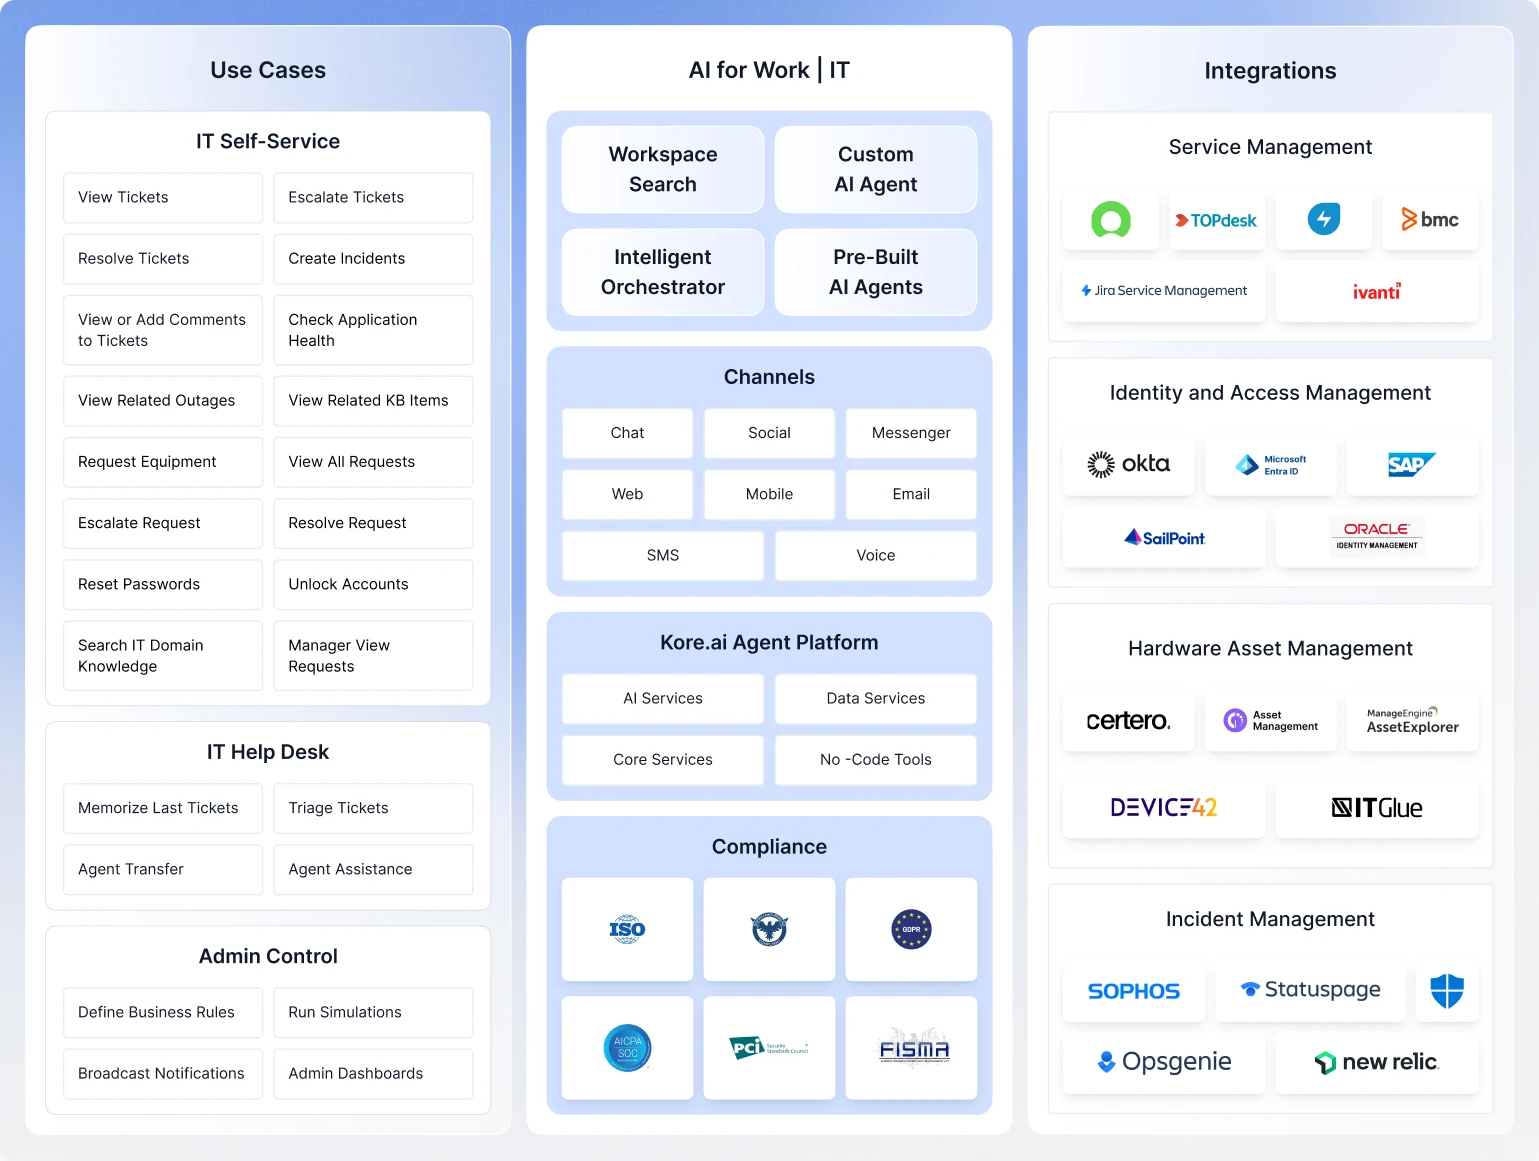Select the Voice channel tile
The height and width of the screenshot is (1161, 1539).
[876, 555]
